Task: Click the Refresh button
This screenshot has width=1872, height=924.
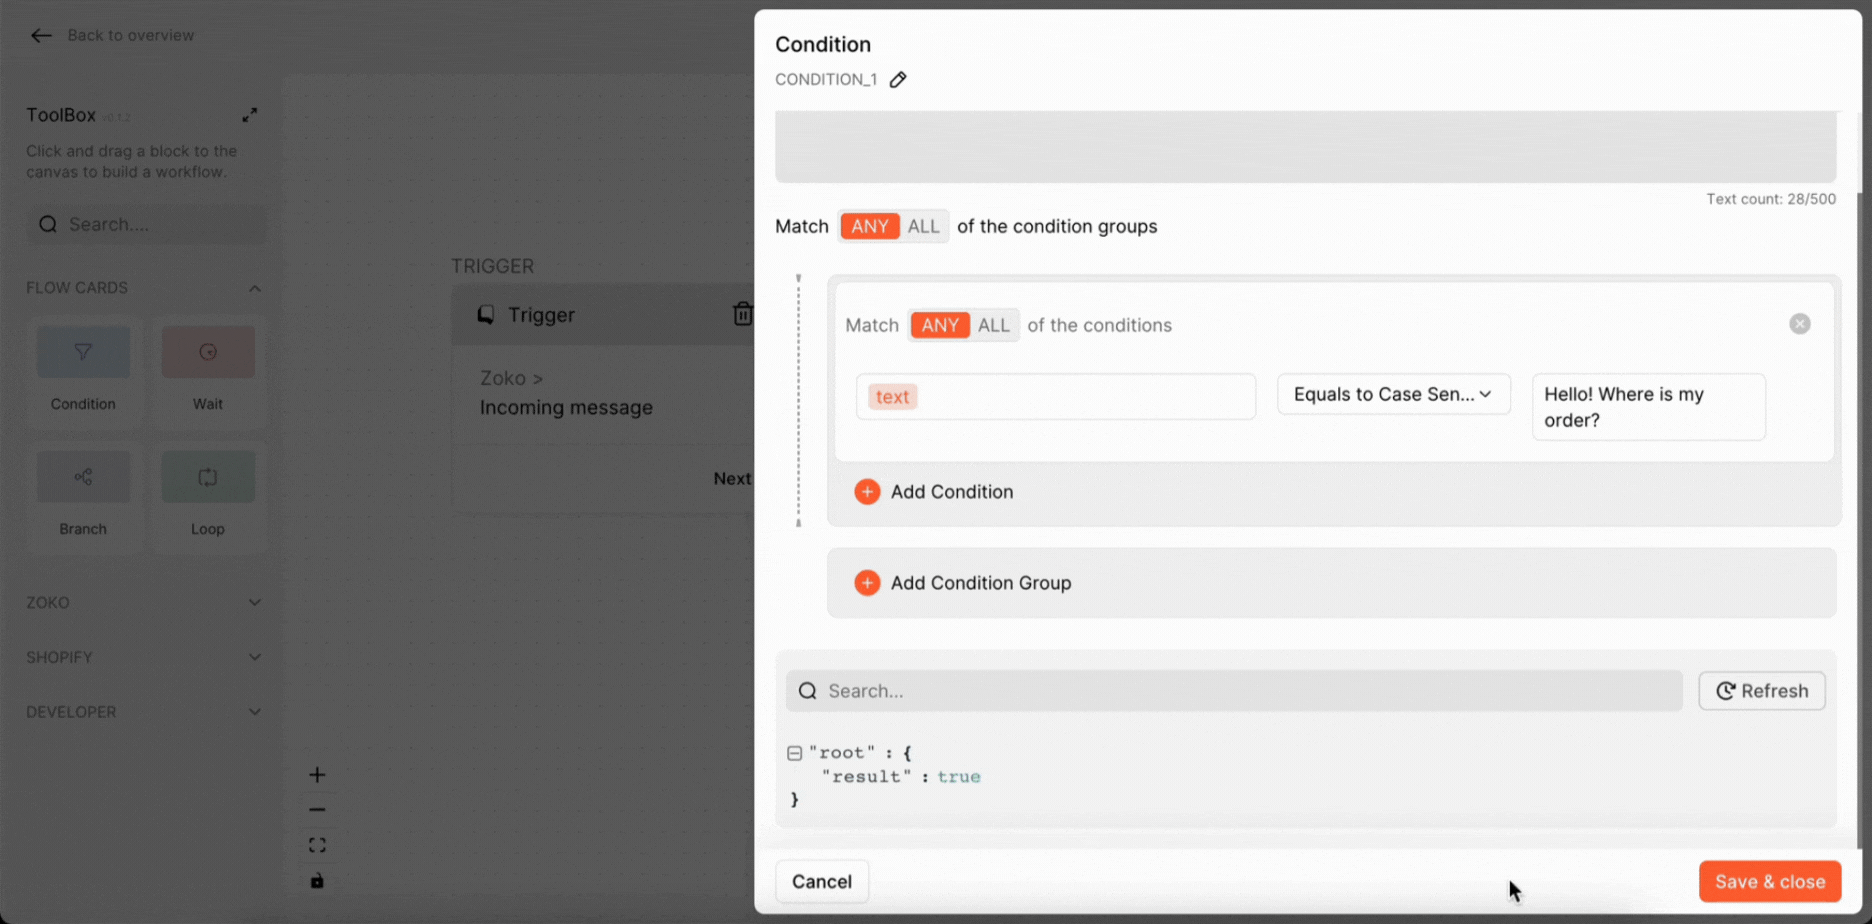Action: coord(1762,691)
